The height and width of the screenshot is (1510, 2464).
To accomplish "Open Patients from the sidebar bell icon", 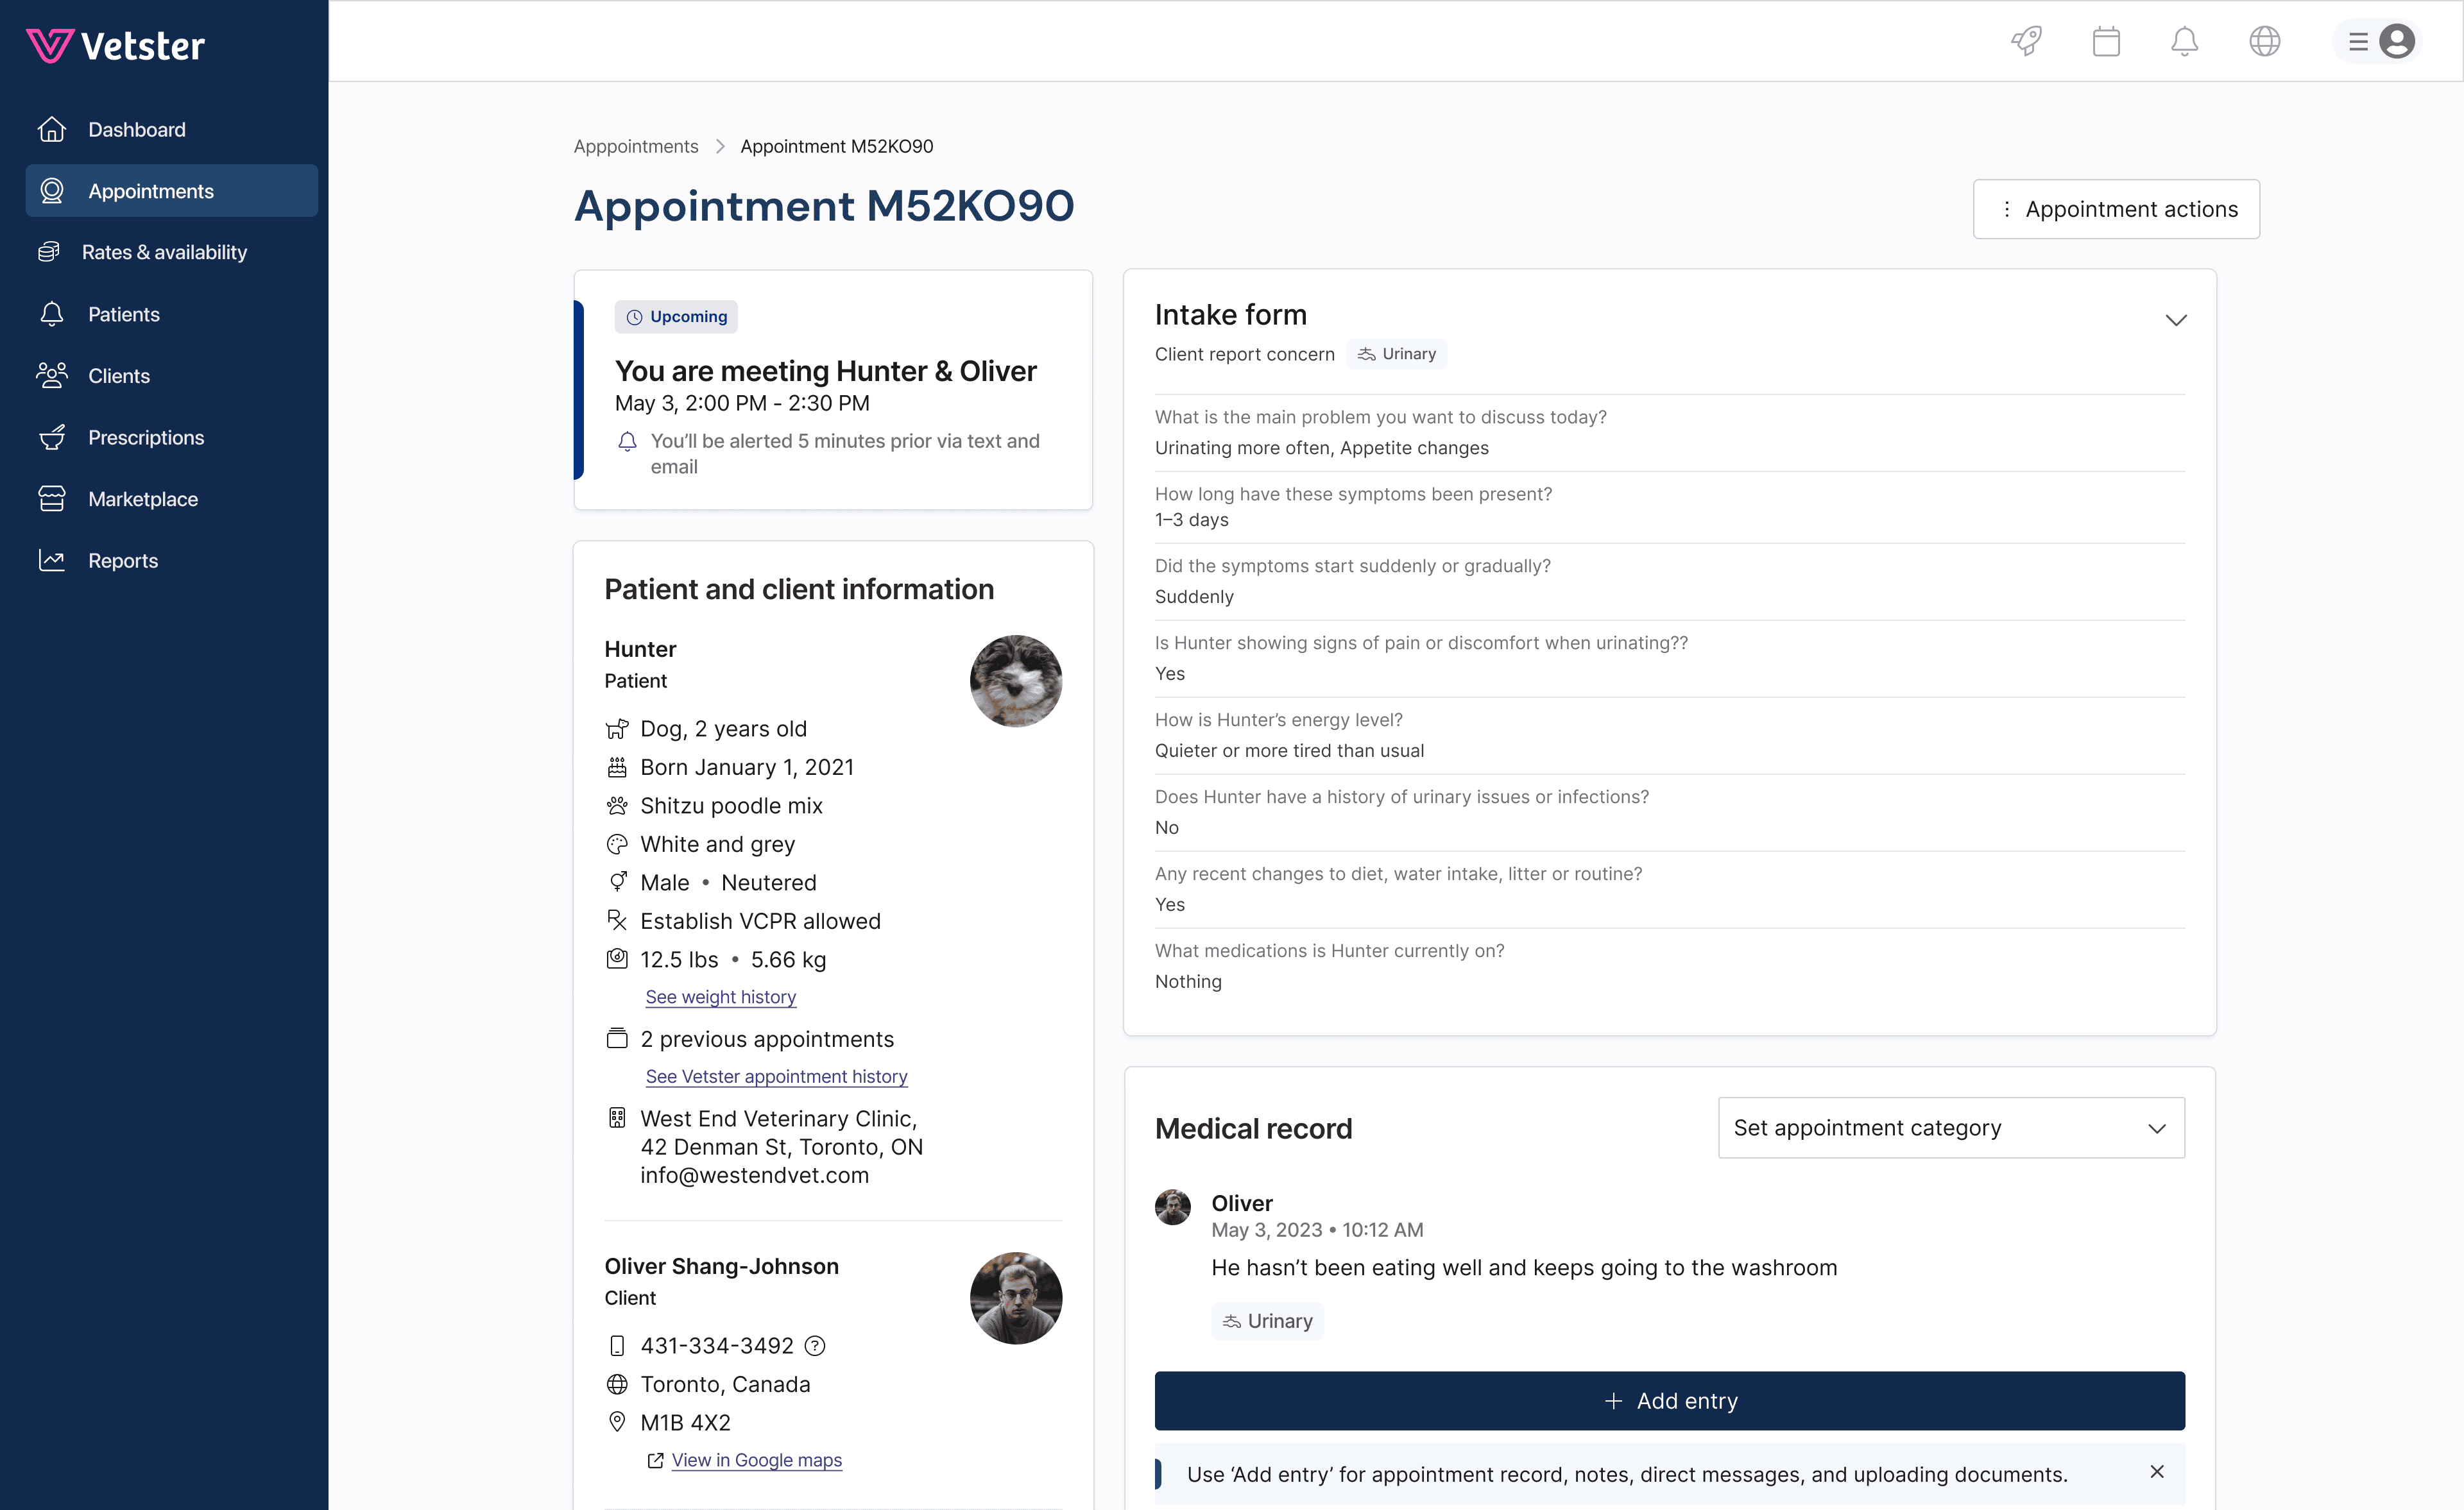I will pyautogui.click(x=52, y=314).
